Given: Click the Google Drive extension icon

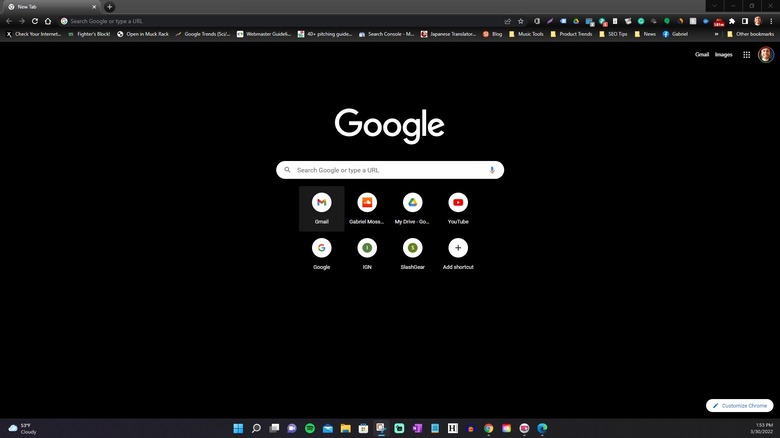Looking at the screenshot, I should tap(576, 21).
